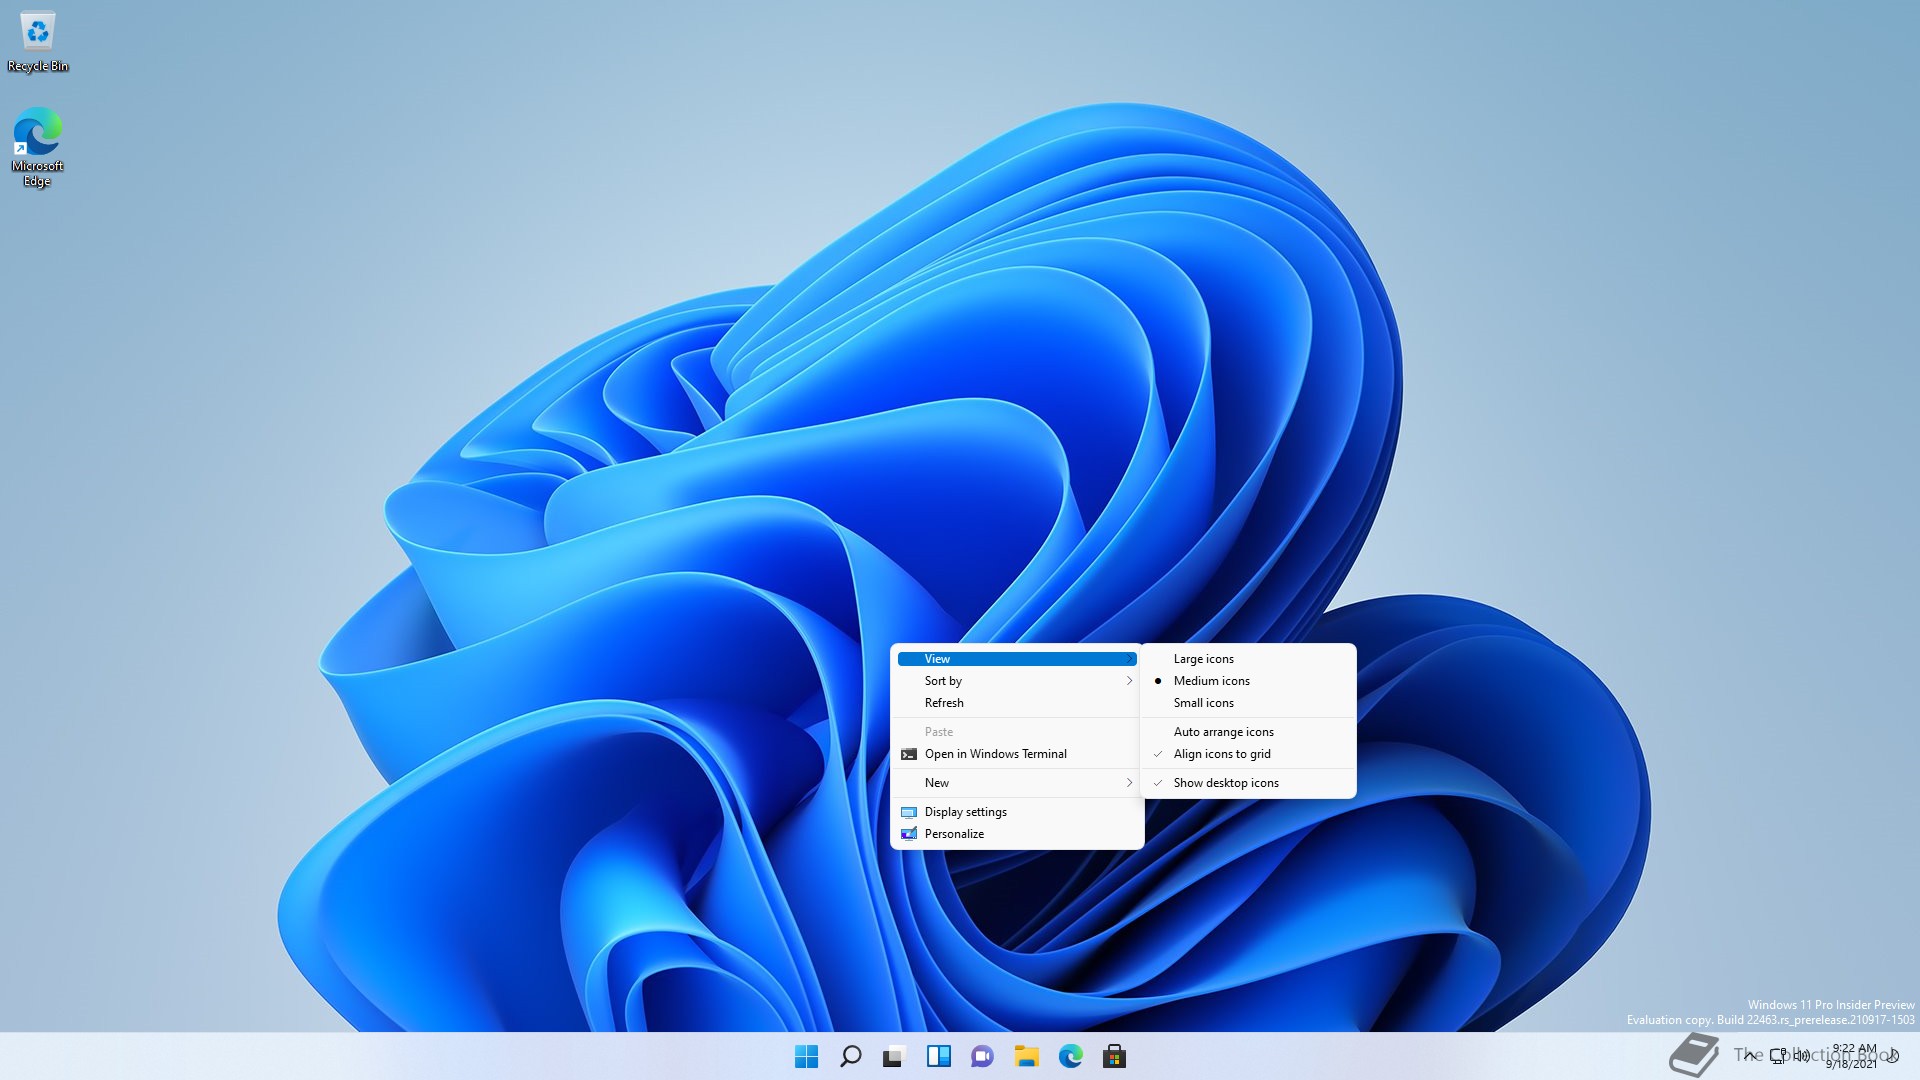The image size is (1920, 1080).
Task: Open Display settings
Action: (x=1017, y=812)
